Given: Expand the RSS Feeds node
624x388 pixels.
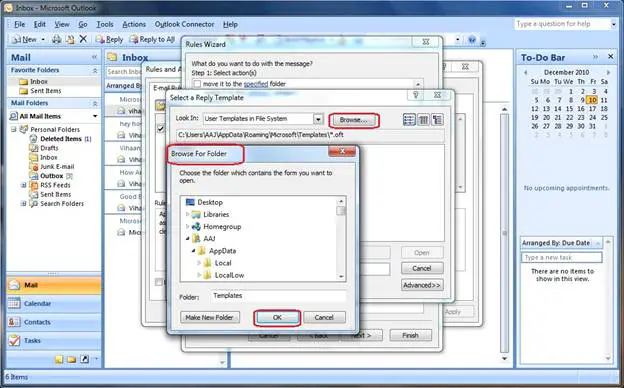Looking at the screenshot, I should click(23, 185).
